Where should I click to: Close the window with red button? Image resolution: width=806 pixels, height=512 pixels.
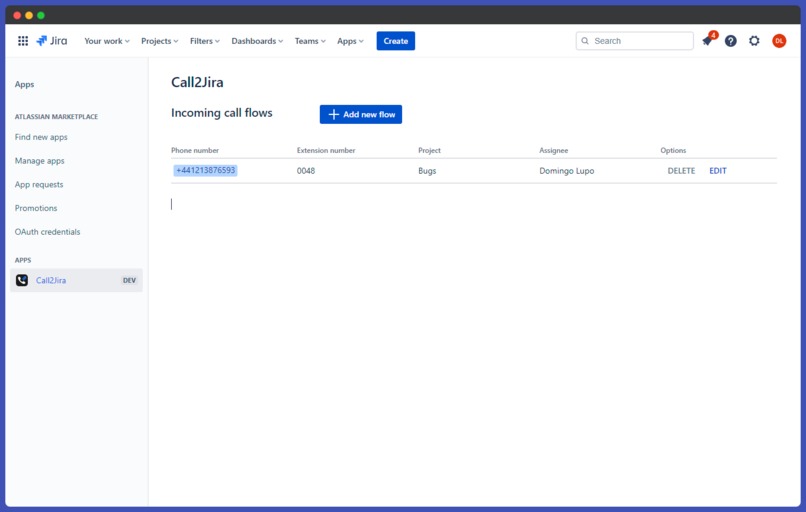[17, 15]
